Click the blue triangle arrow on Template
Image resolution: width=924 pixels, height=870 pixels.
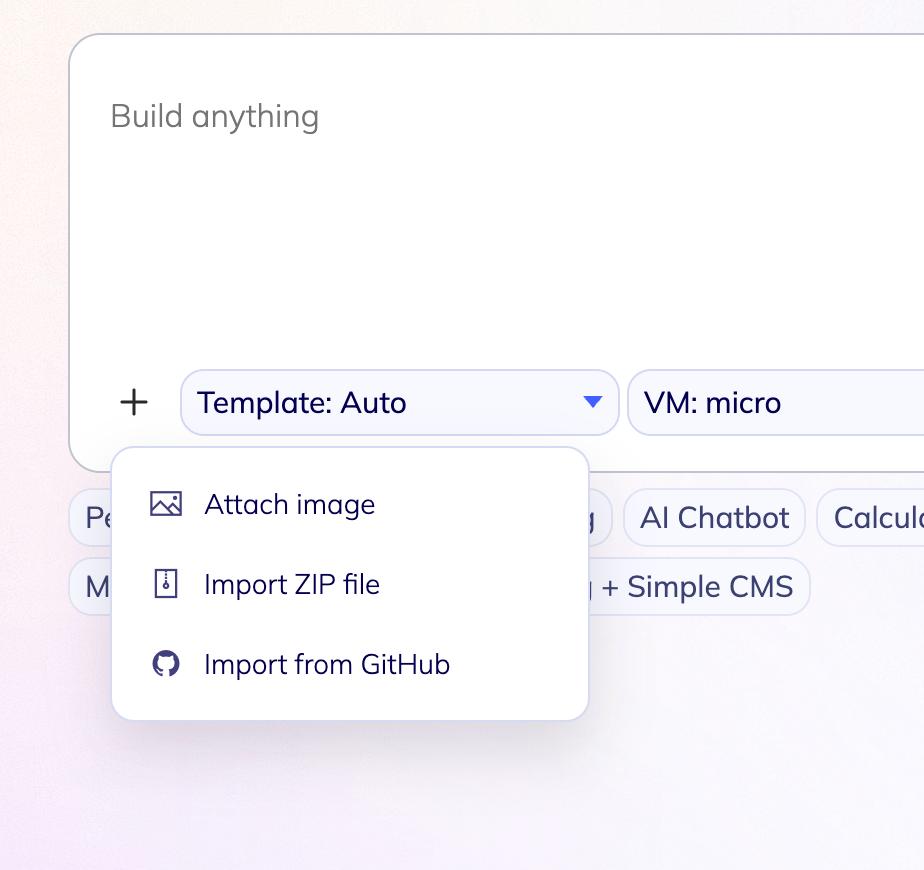pos(592,403)
